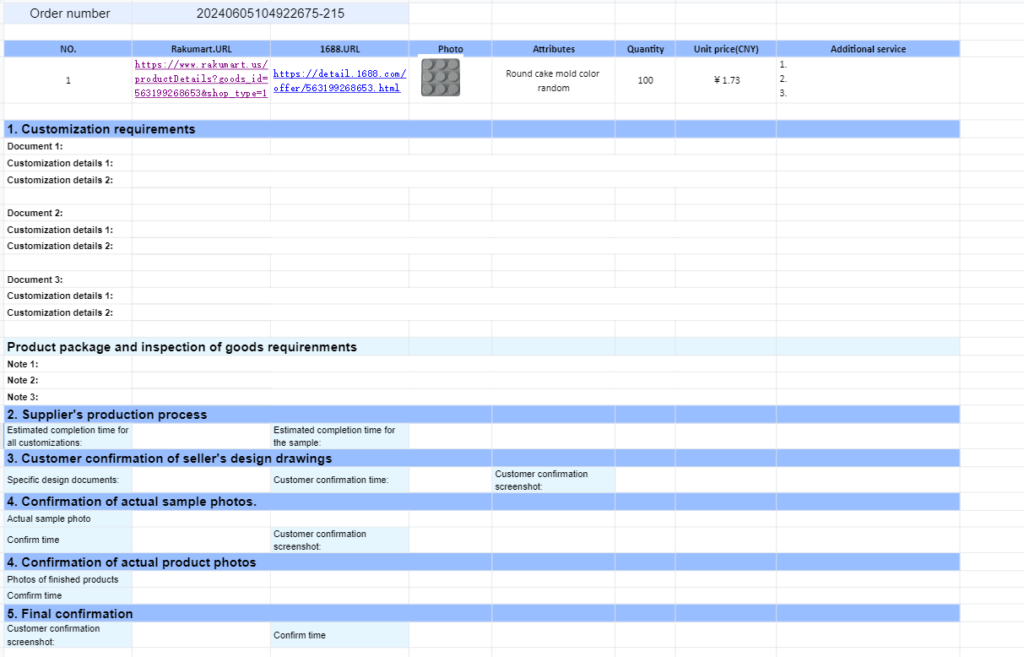Select the "Unit price(CNY)" column header
This screenshot has width=1024, height=657.
pos(726,49)
